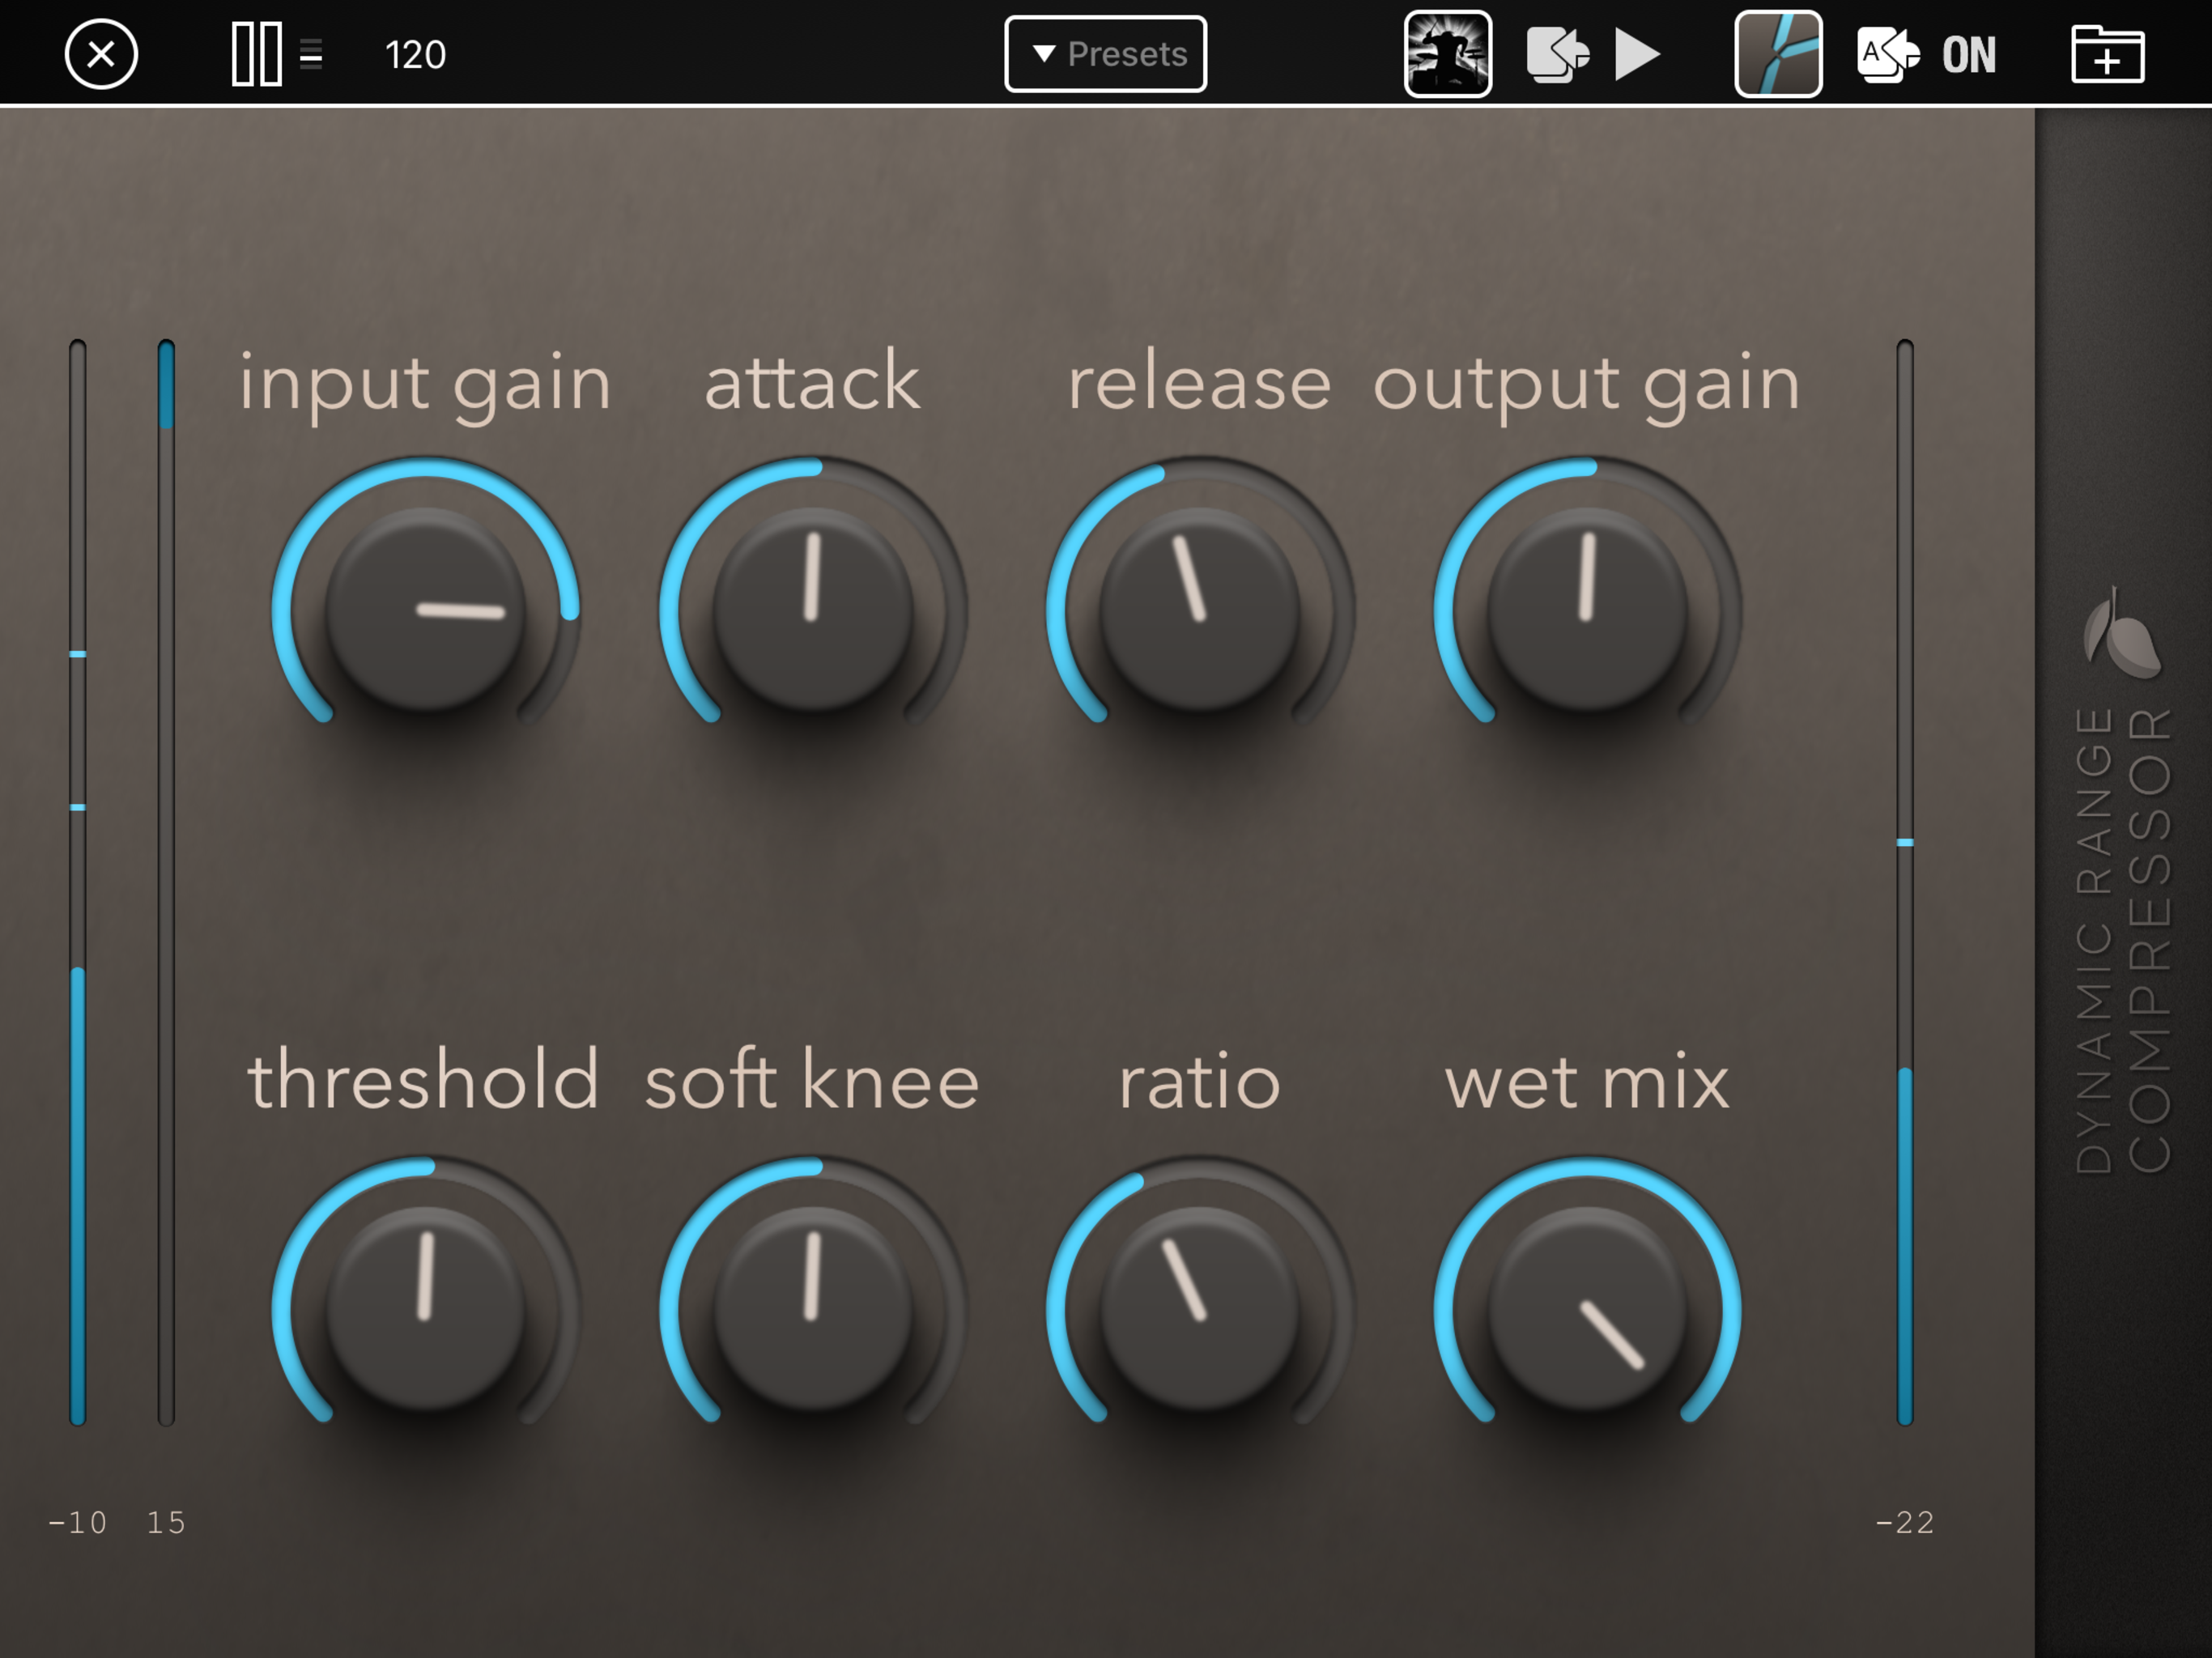Tap the compressor plugin thumbnail icon
This screenshot has width=2212, height=1658.
(x=1777, y=54)
